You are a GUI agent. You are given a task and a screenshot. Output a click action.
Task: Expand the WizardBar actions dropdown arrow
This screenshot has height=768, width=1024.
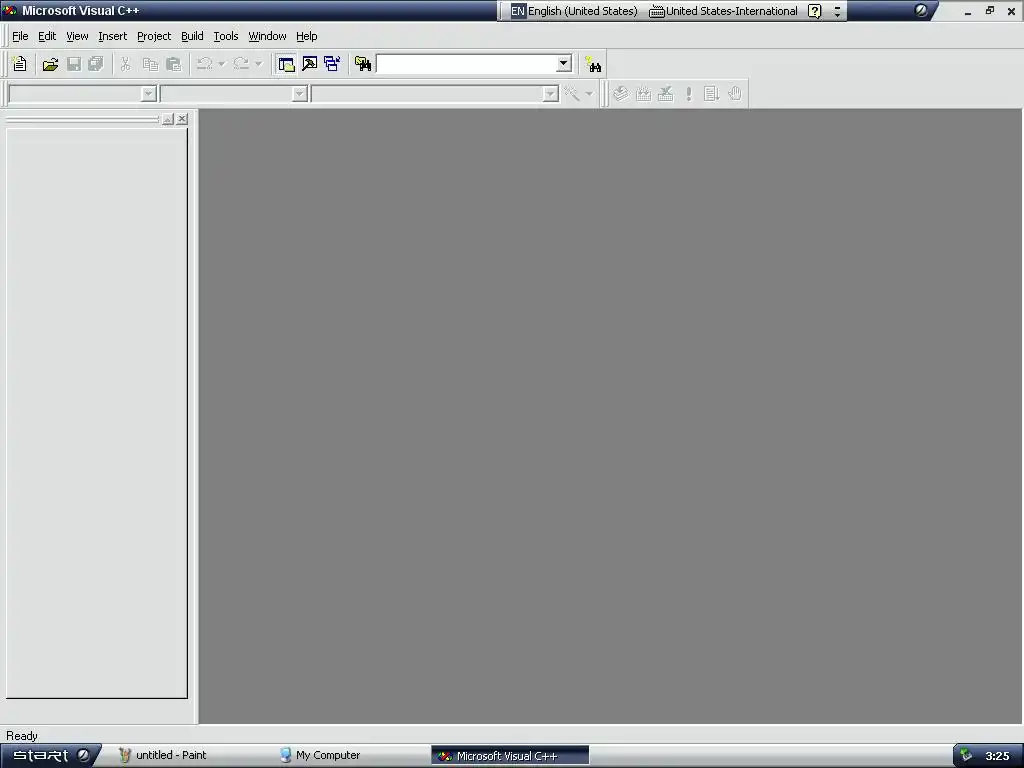589,94
